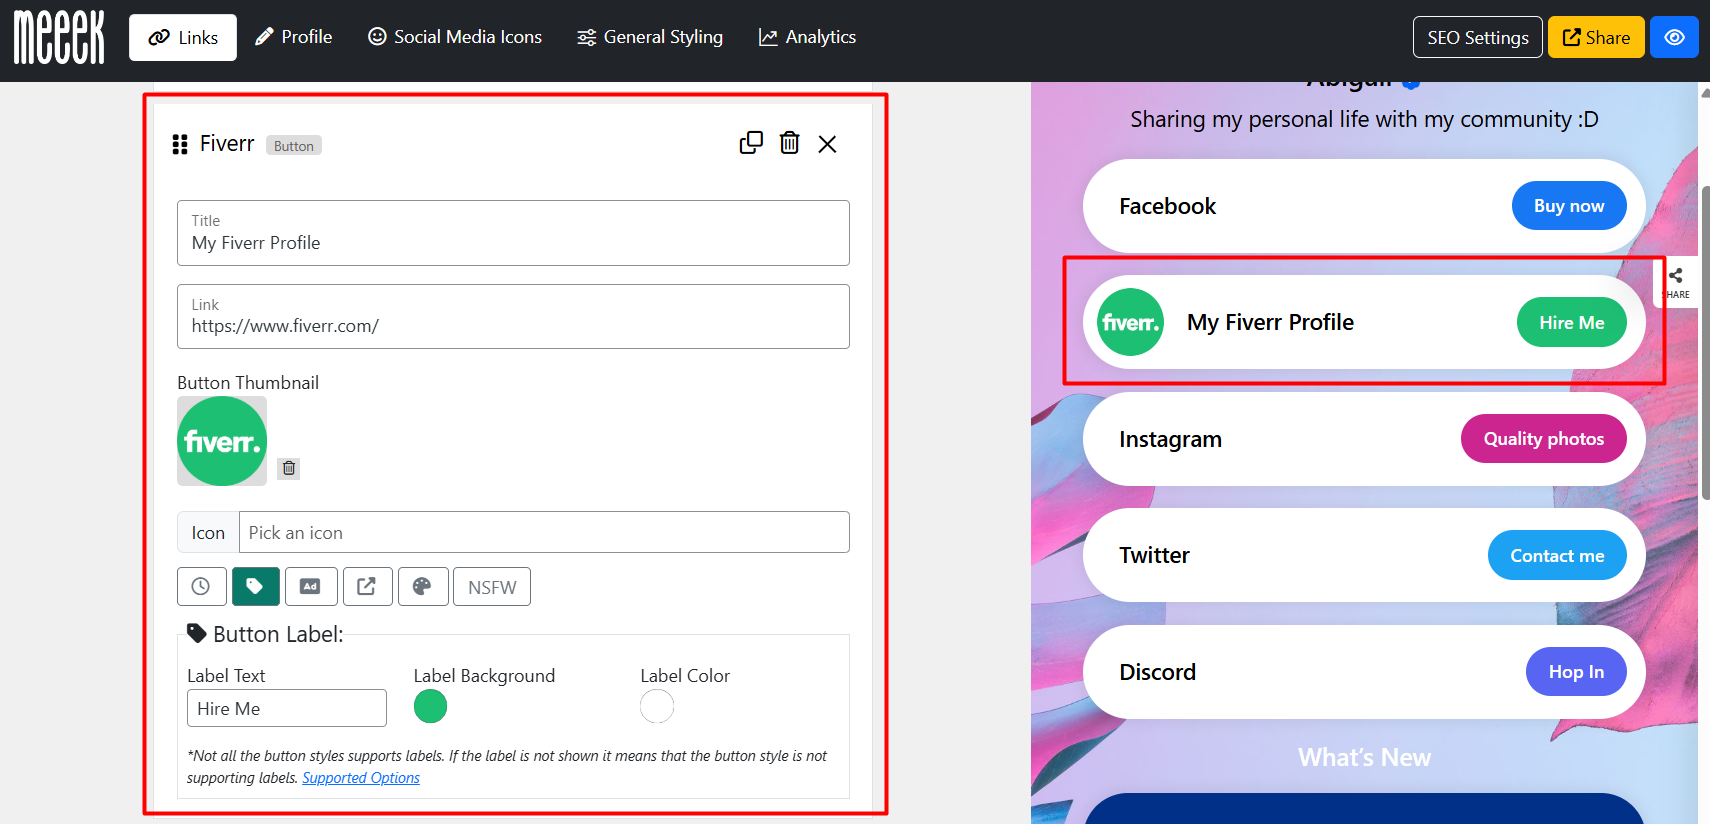
Task: Remove the button thumbnail with trash icon
Action: [x=289, y=468]
